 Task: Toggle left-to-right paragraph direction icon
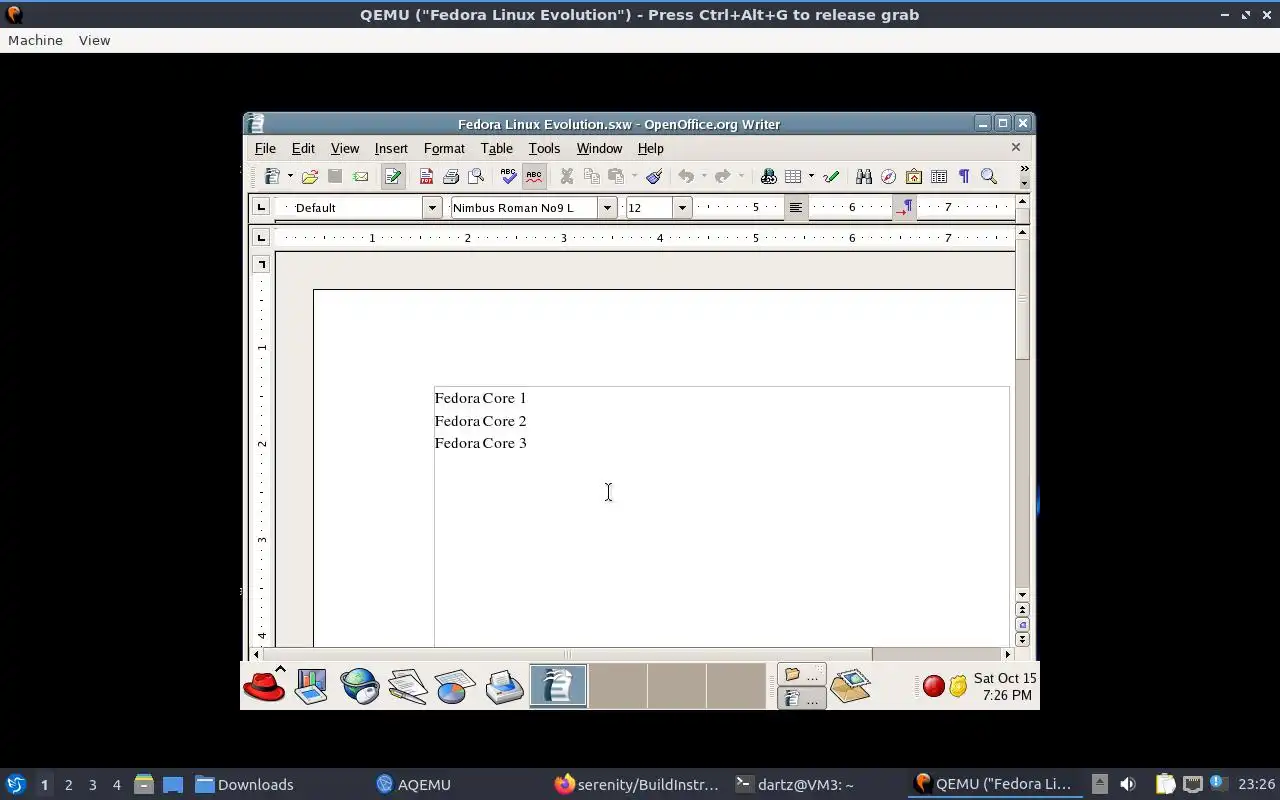pyautogui.click(x=904, y=208)
